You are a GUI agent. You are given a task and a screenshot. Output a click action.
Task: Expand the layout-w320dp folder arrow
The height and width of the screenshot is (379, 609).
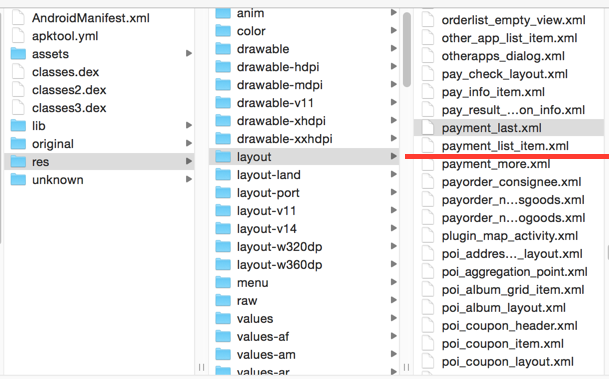tap(393, 246)
